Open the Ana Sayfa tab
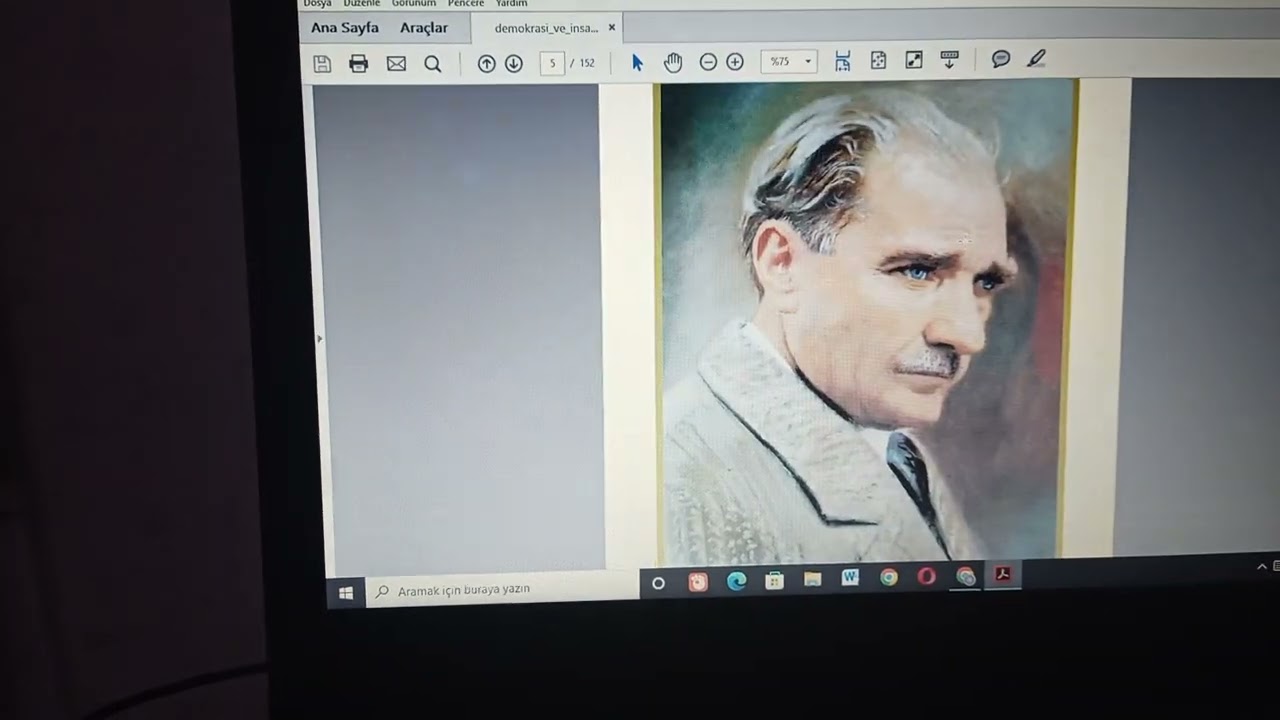The image size is (1280, 720). (x=345, y=28)
